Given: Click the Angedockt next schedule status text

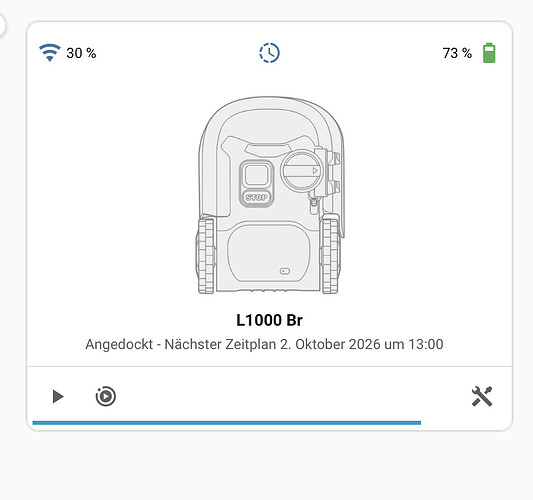Looking at the screenshot, I should tap(264, 344).
